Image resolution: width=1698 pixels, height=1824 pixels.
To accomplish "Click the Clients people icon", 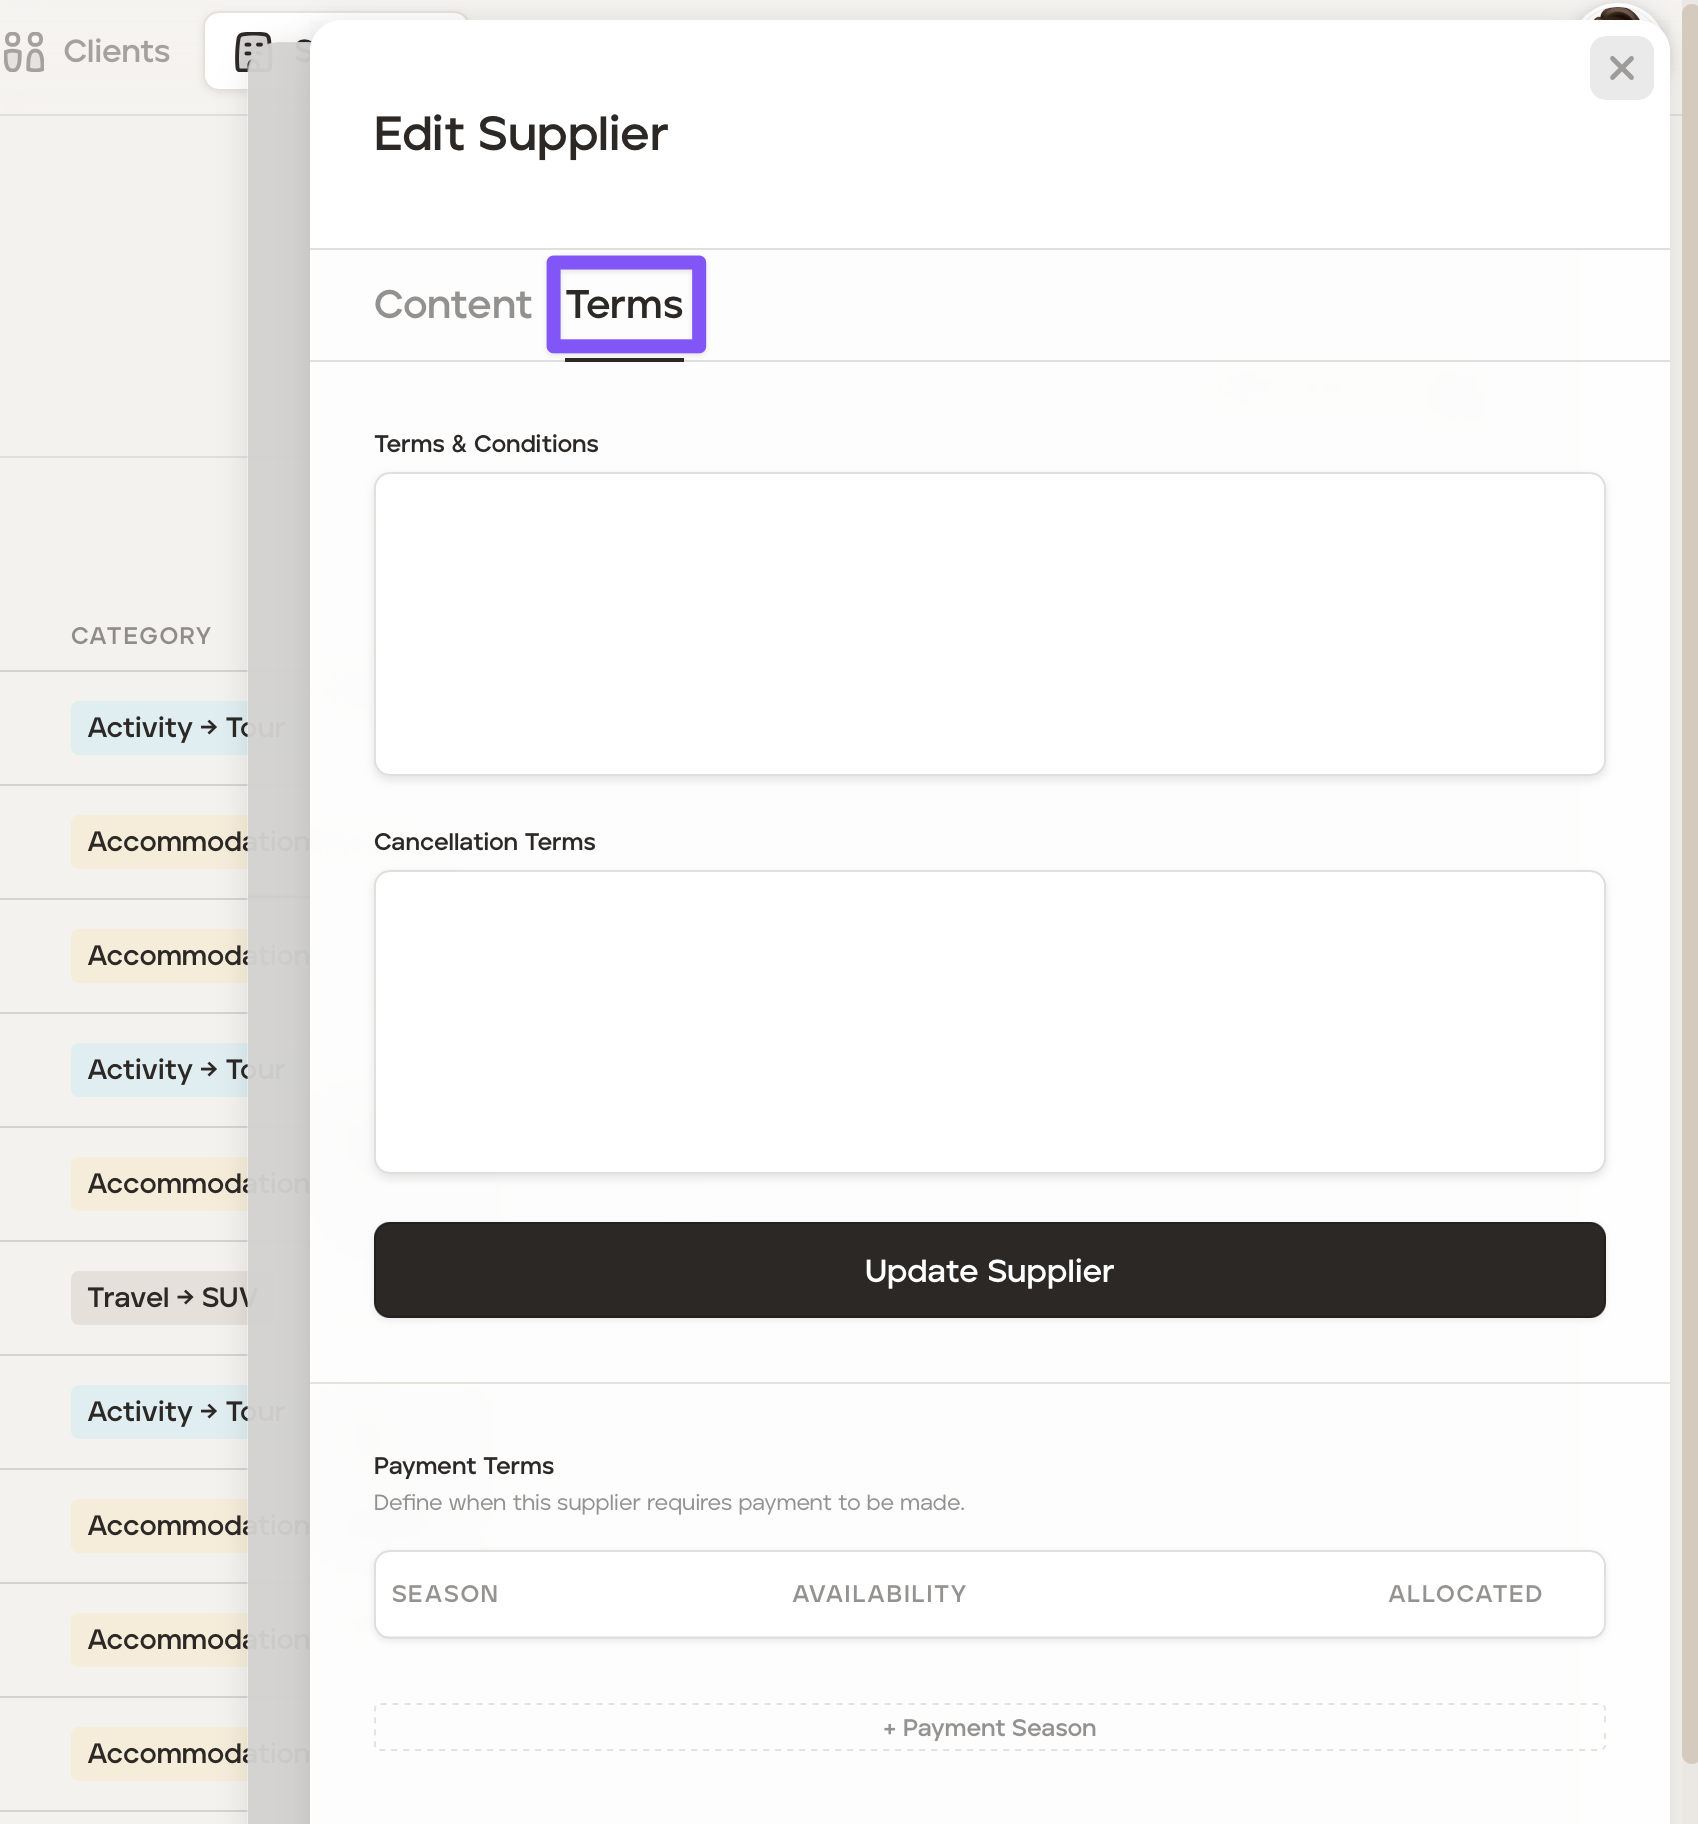I will tap(24, 52).
